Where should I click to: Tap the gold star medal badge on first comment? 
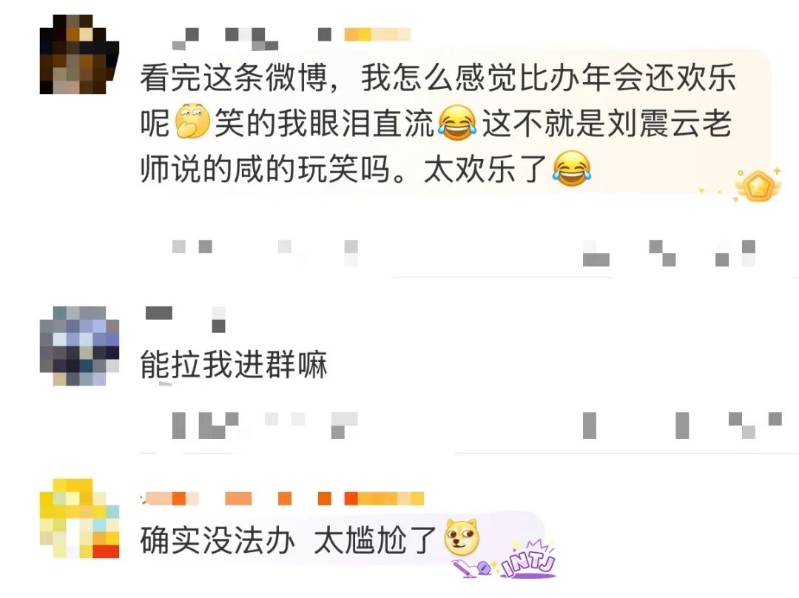pyautogui.click(x=757, y=185)
